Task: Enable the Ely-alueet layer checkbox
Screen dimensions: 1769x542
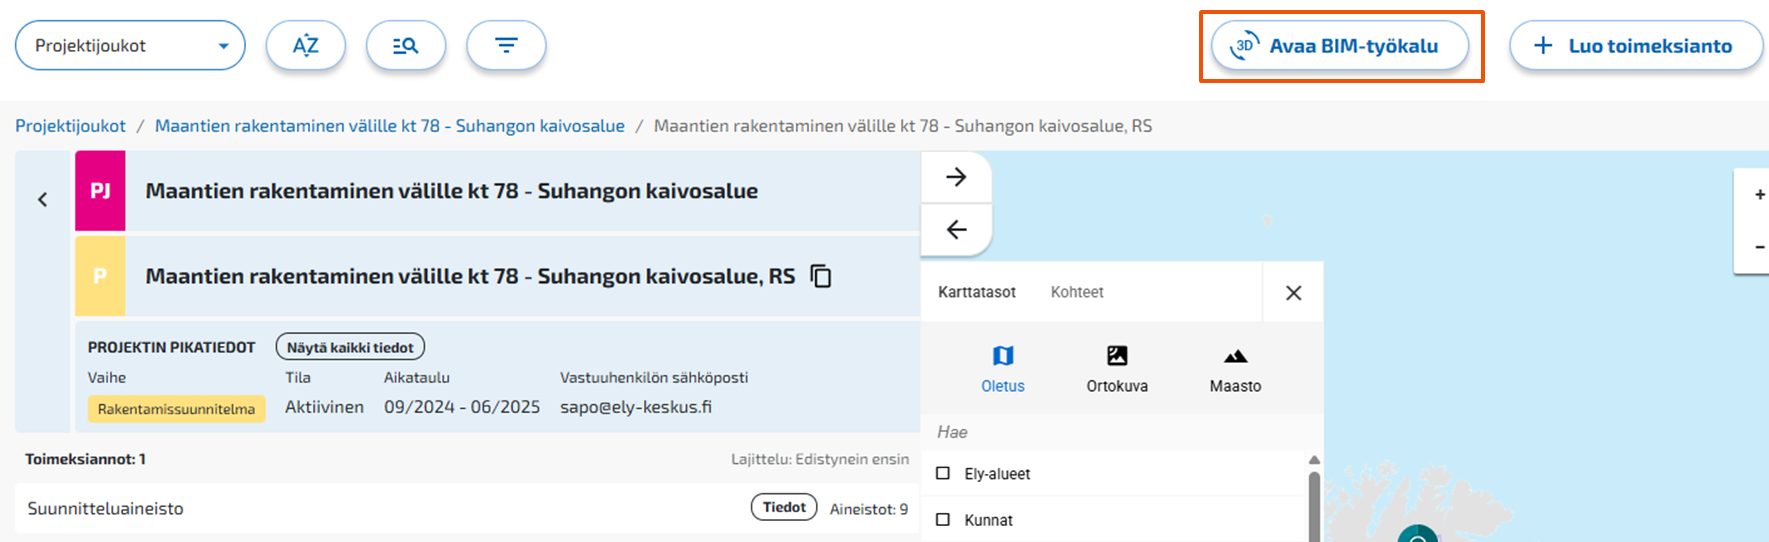Action: (x=943, y=473)
